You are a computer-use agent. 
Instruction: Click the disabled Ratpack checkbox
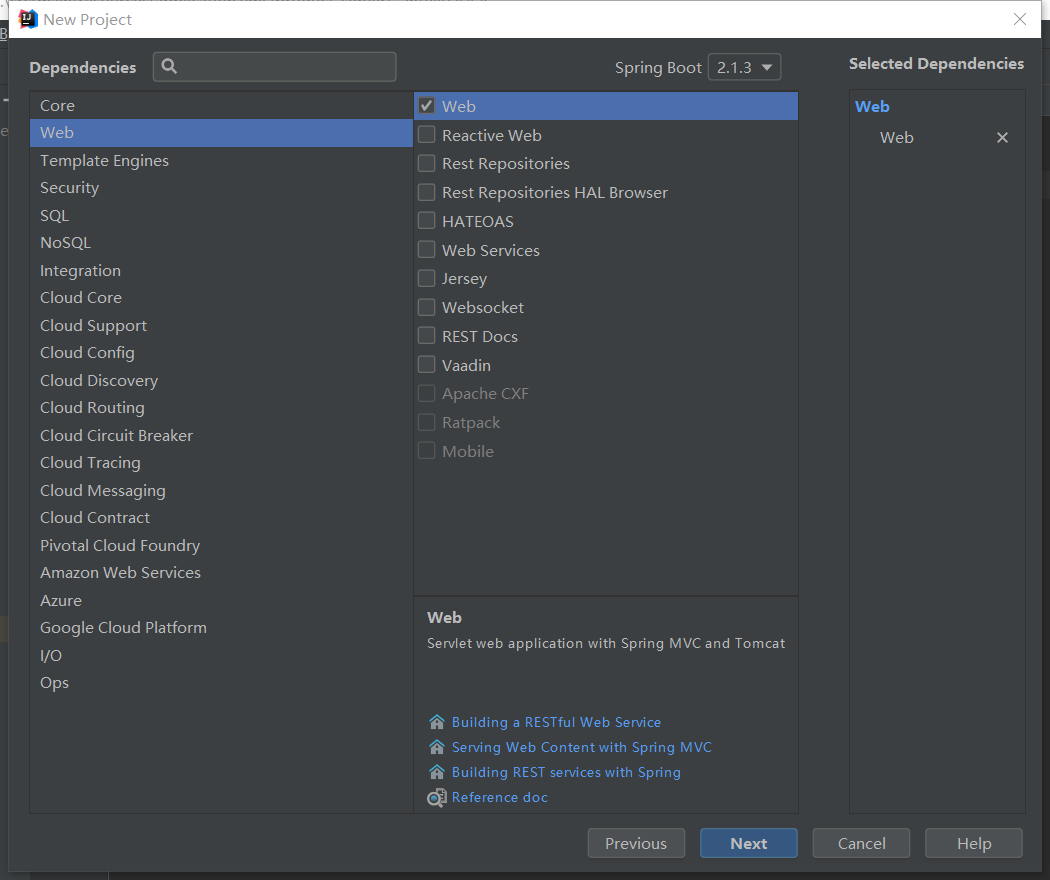[x=427, y=423]
